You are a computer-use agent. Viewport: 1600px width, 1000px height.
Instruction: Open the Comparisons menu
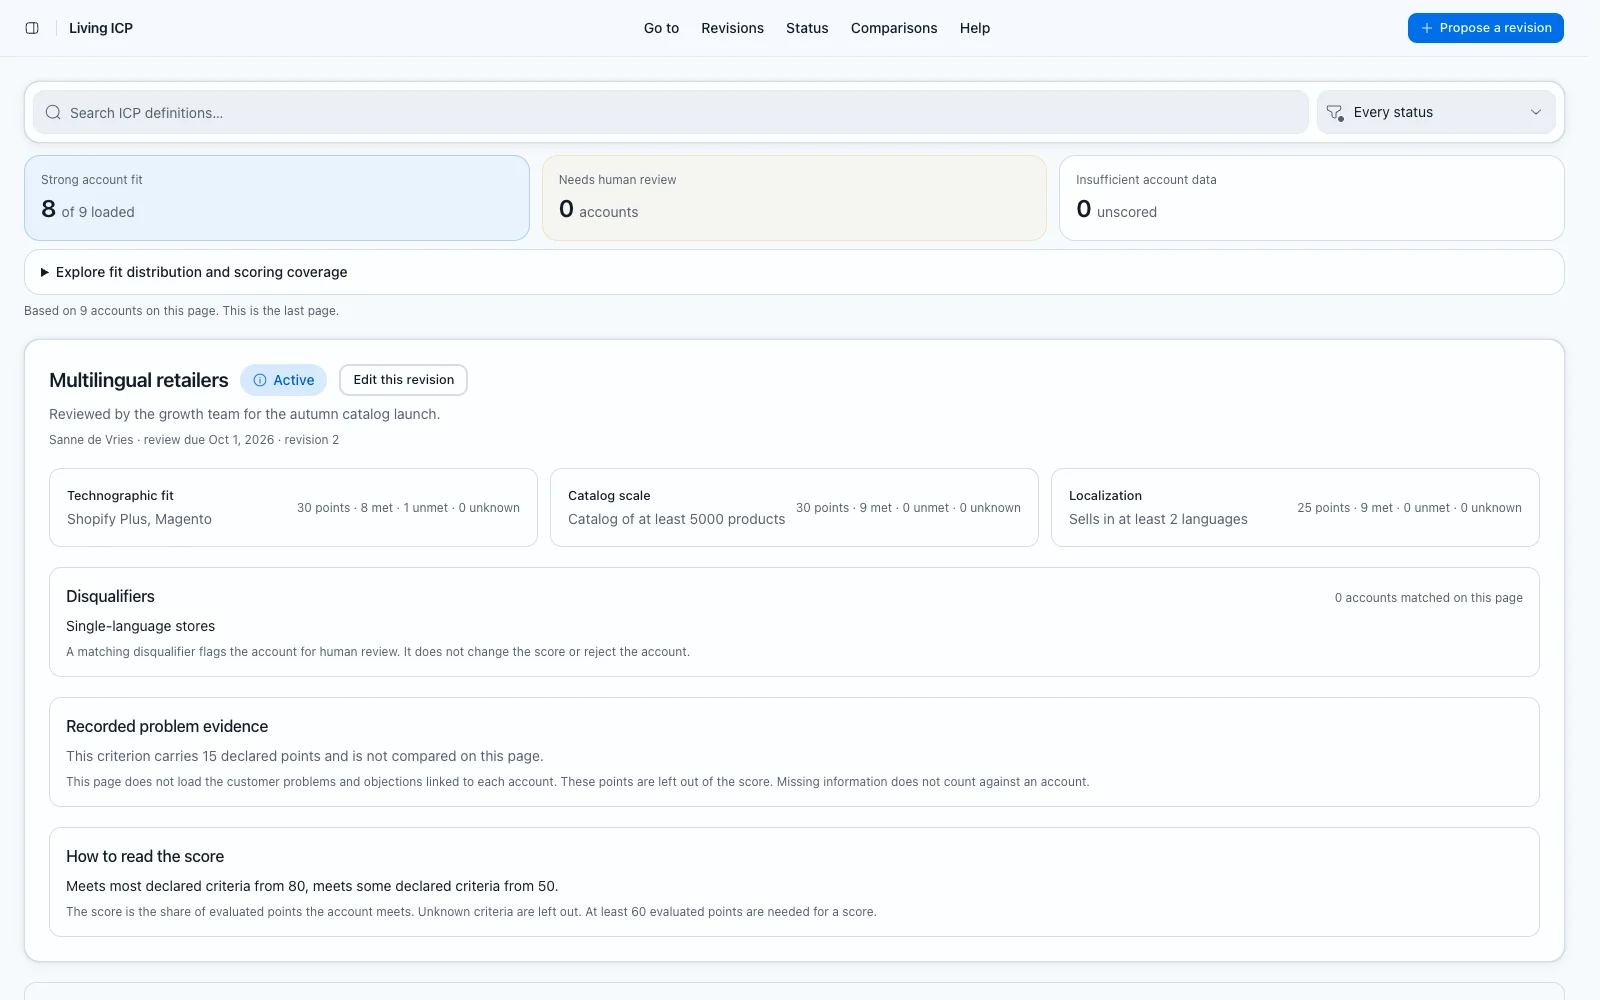tap(894, 28)
